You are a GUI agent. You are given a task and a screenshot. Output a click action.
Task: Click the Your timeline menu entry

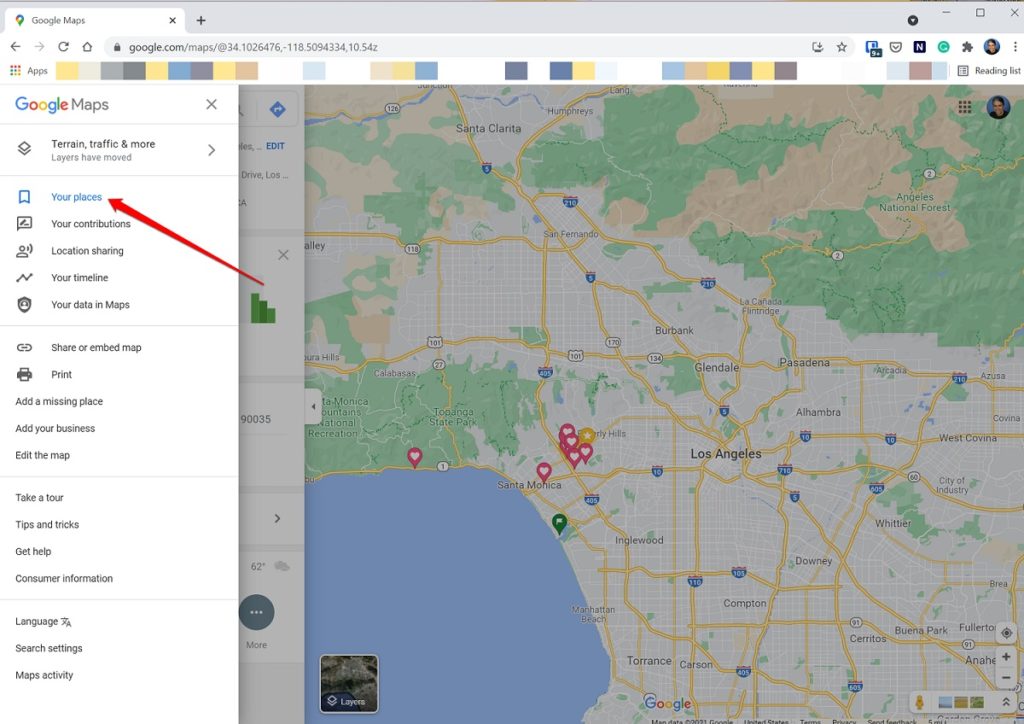click(79, 278)
